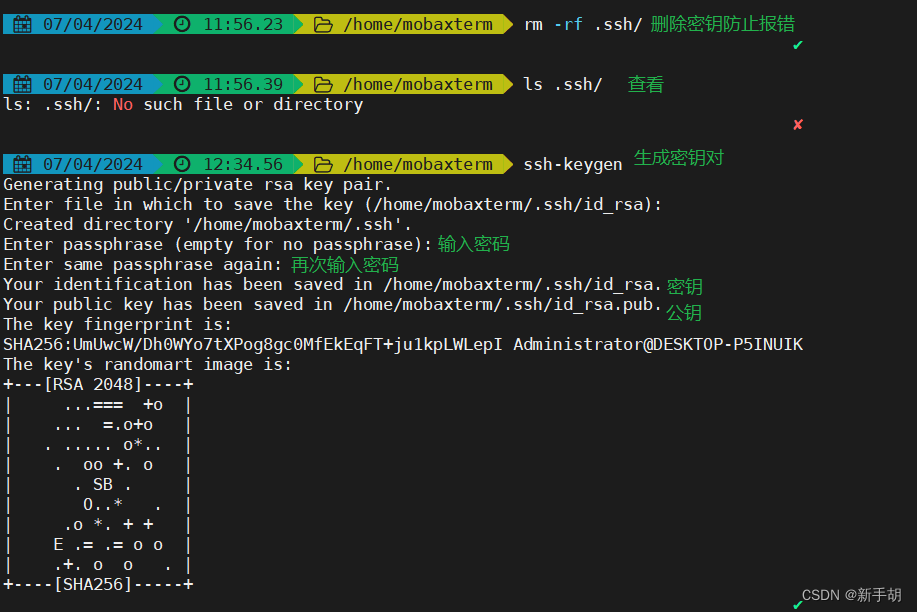Click the green success checkmark after the rm command

tap(798, 45)
